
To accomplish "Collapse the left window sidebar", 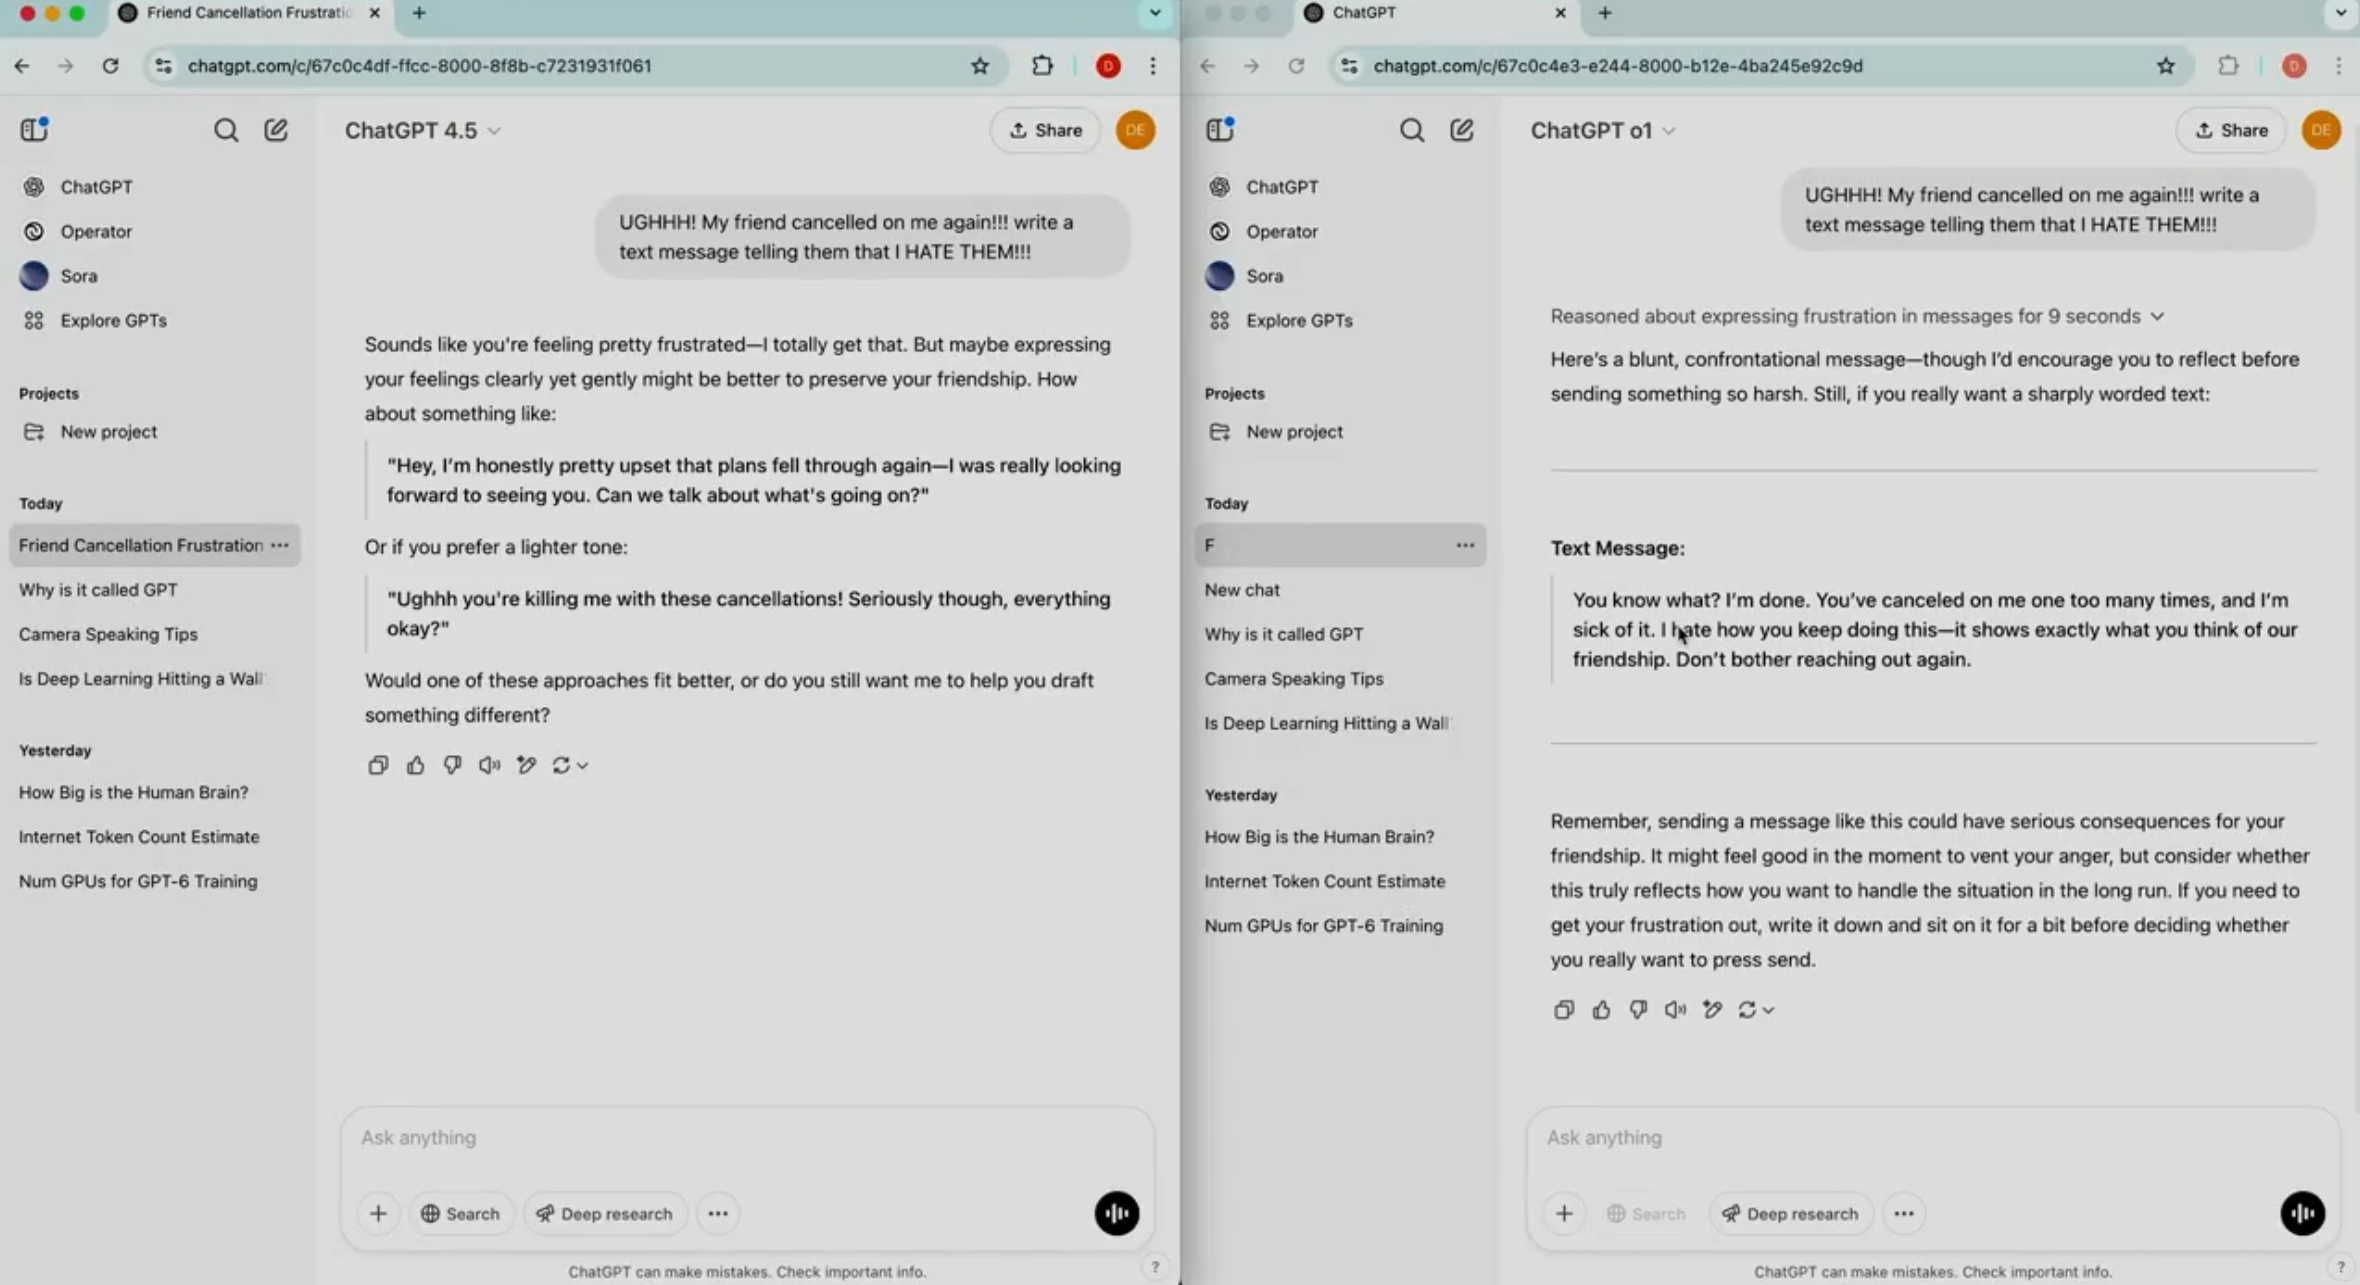I will pyautogui.click(x=34, y=130).
